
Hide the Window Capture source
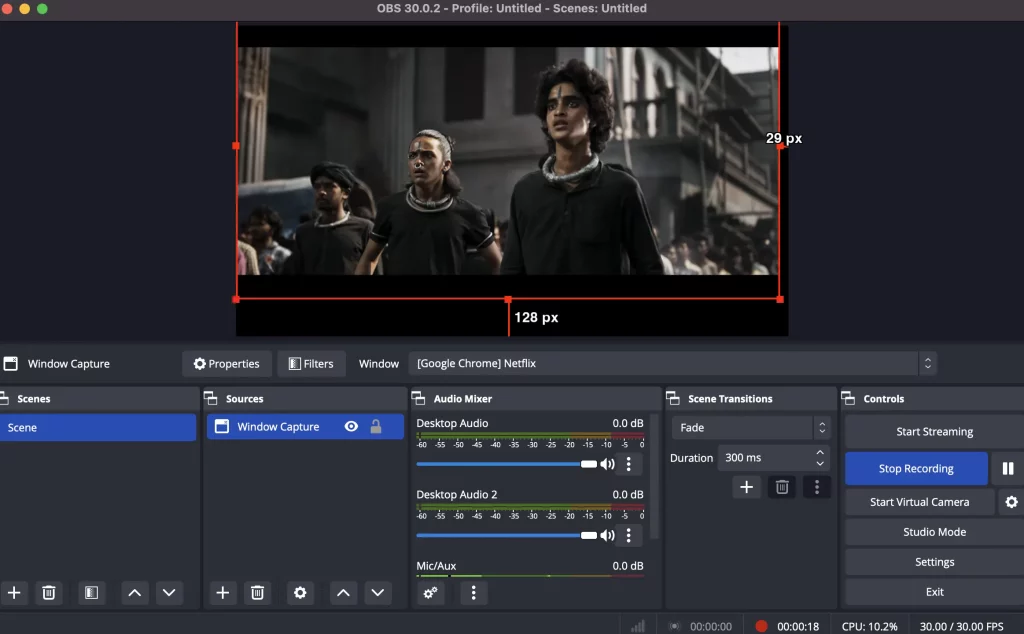point(351,427)
